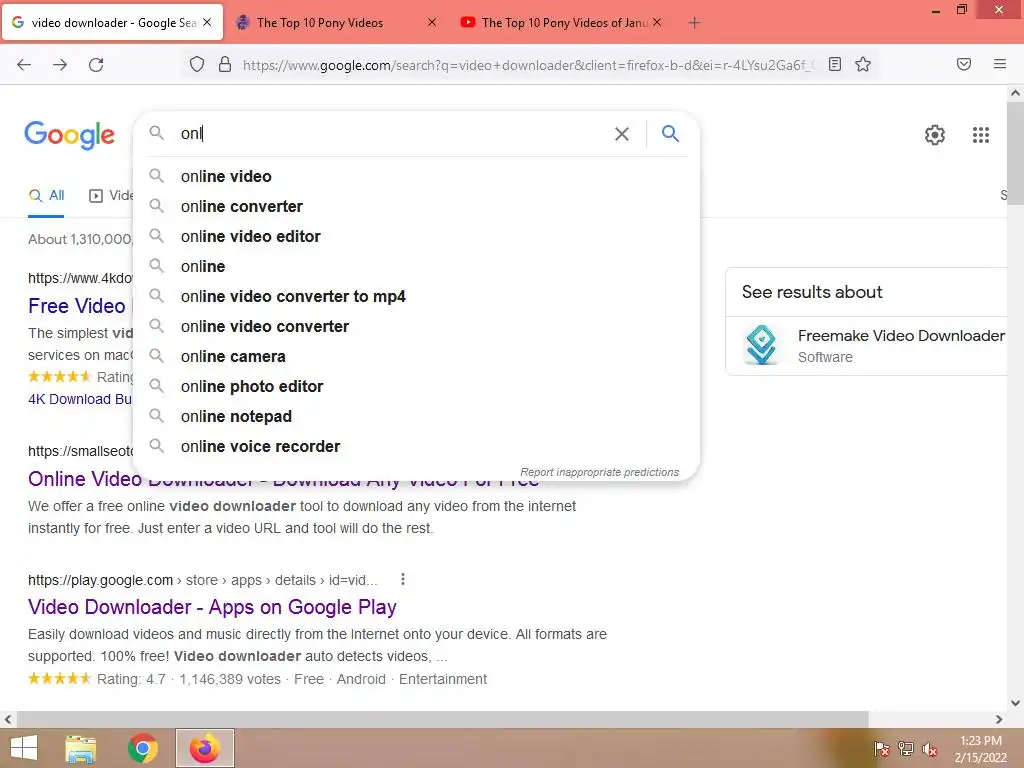This screenshot has height=768, width=1024.
Task: Select the All search filter tab
Action: pyautogui.click(x=46, y=195)
